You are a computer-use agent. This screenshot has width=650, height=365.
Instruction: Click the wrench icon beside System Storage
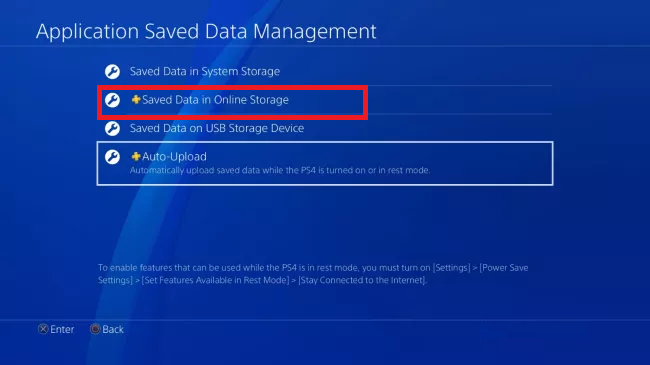[112, 71]
